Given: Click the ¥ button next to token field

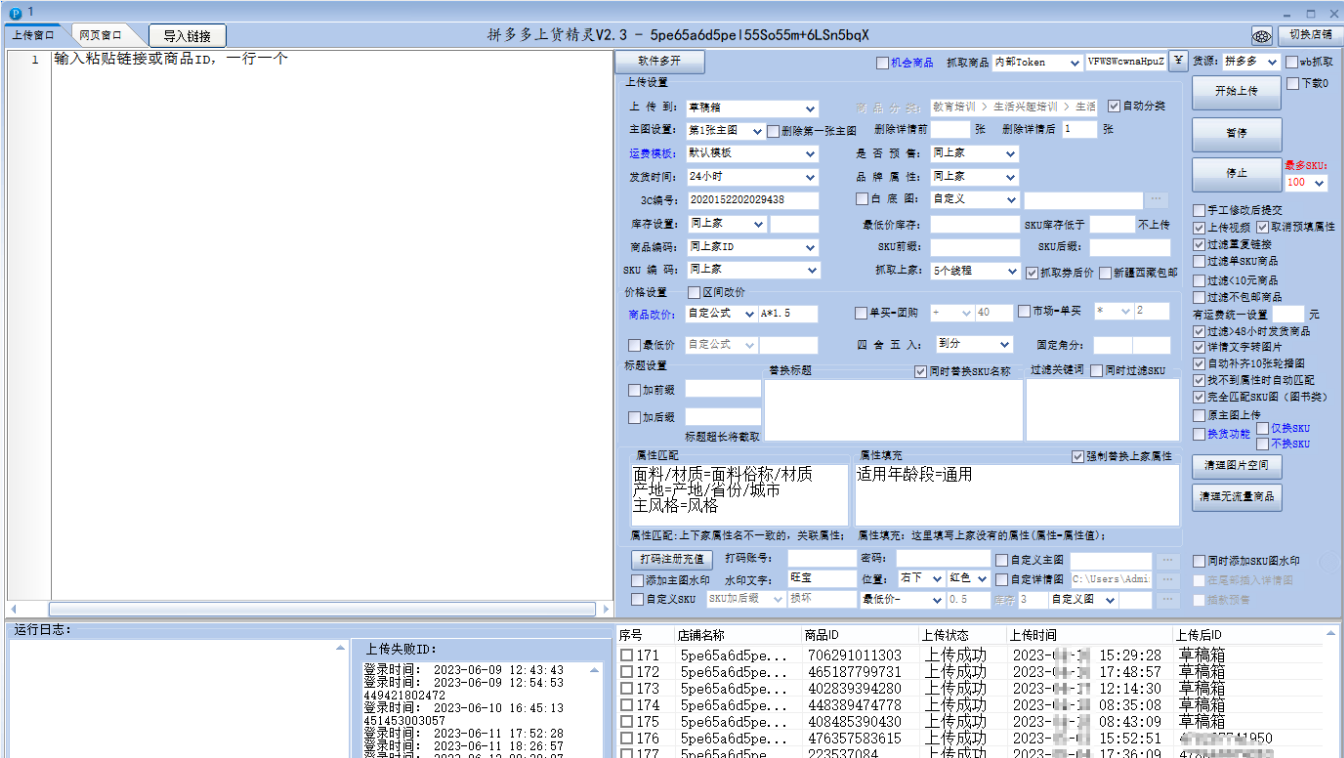Looking at the screenshot, I should tap(1177, 62).
